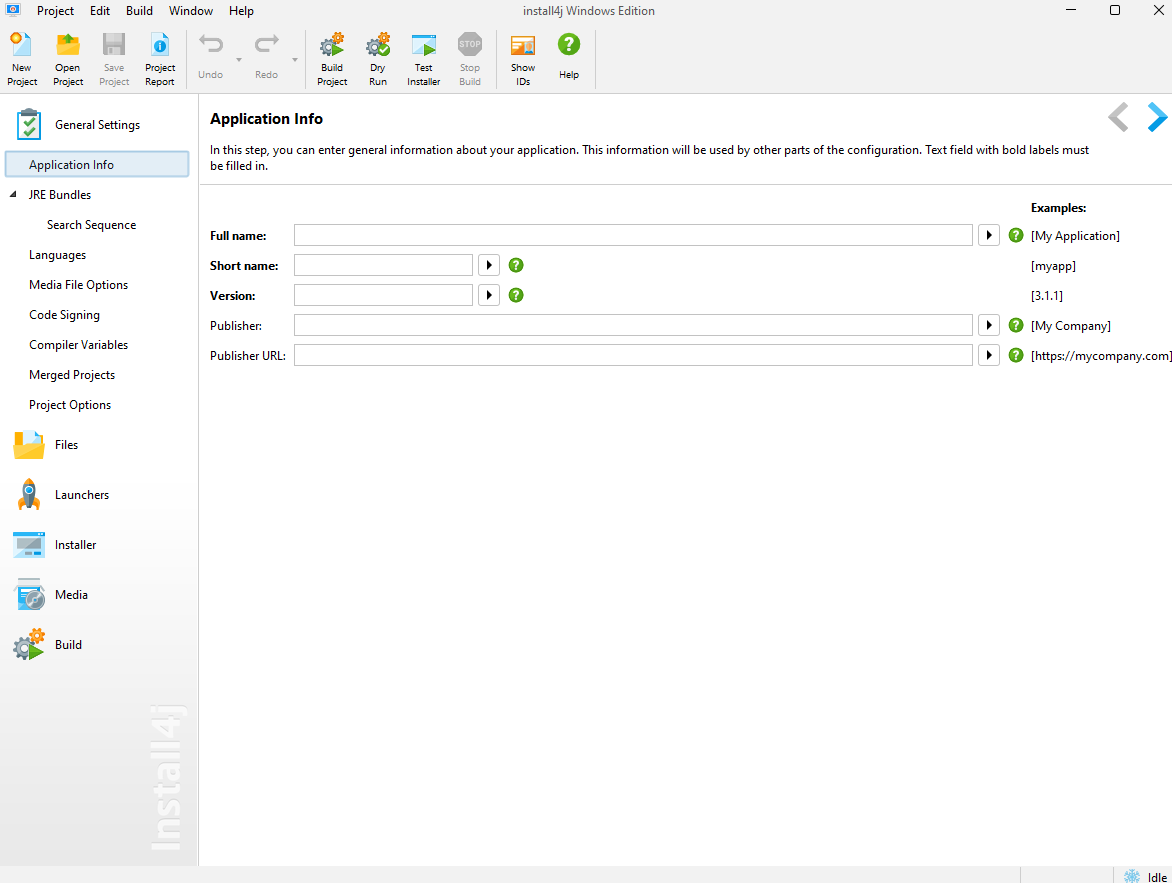The width and height of the screenshot is (1172, 883).
Task: Click the [My Application] example text
Action: point(1075,236)
